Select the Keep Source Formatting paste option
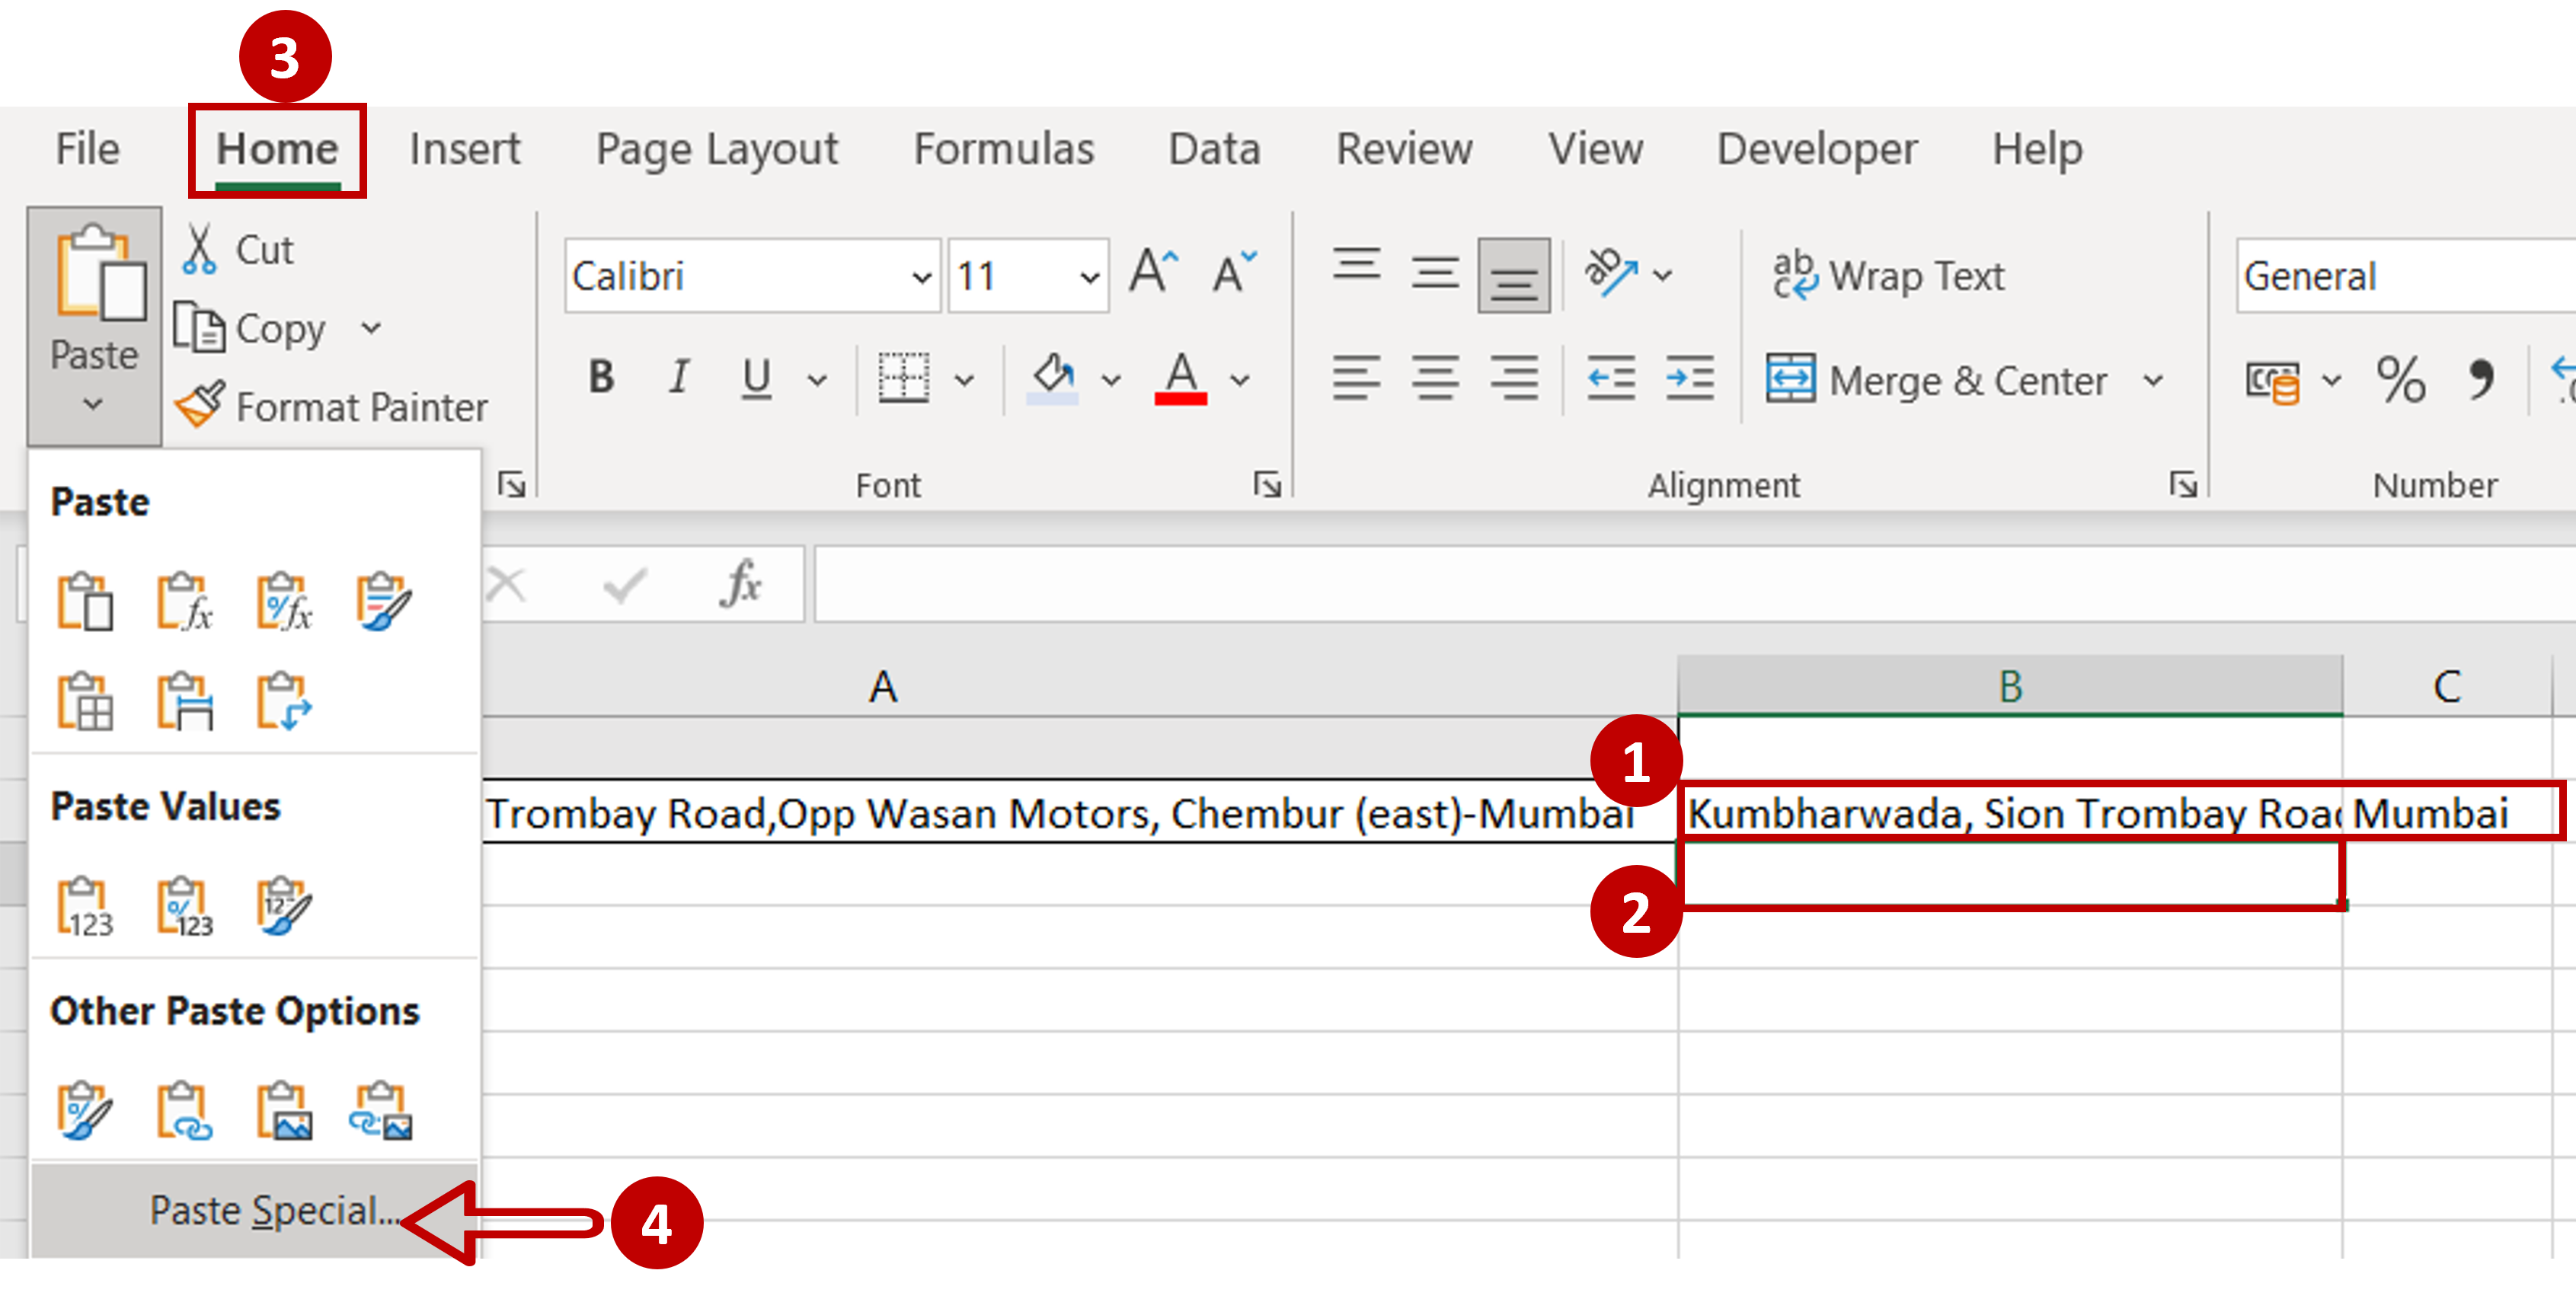The image size is (2576, 1299). [385, 600]
